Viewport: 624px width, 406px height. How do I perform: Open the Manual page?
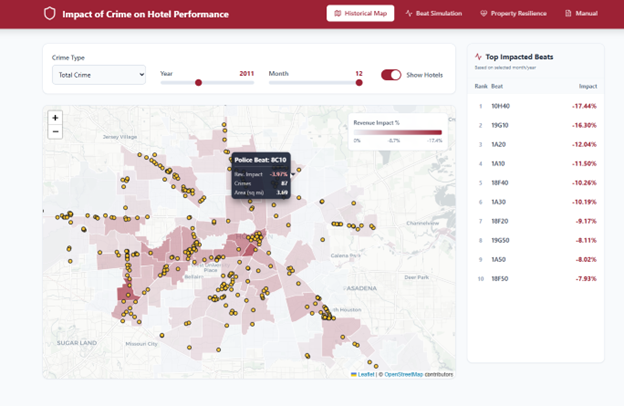point(581,14)
